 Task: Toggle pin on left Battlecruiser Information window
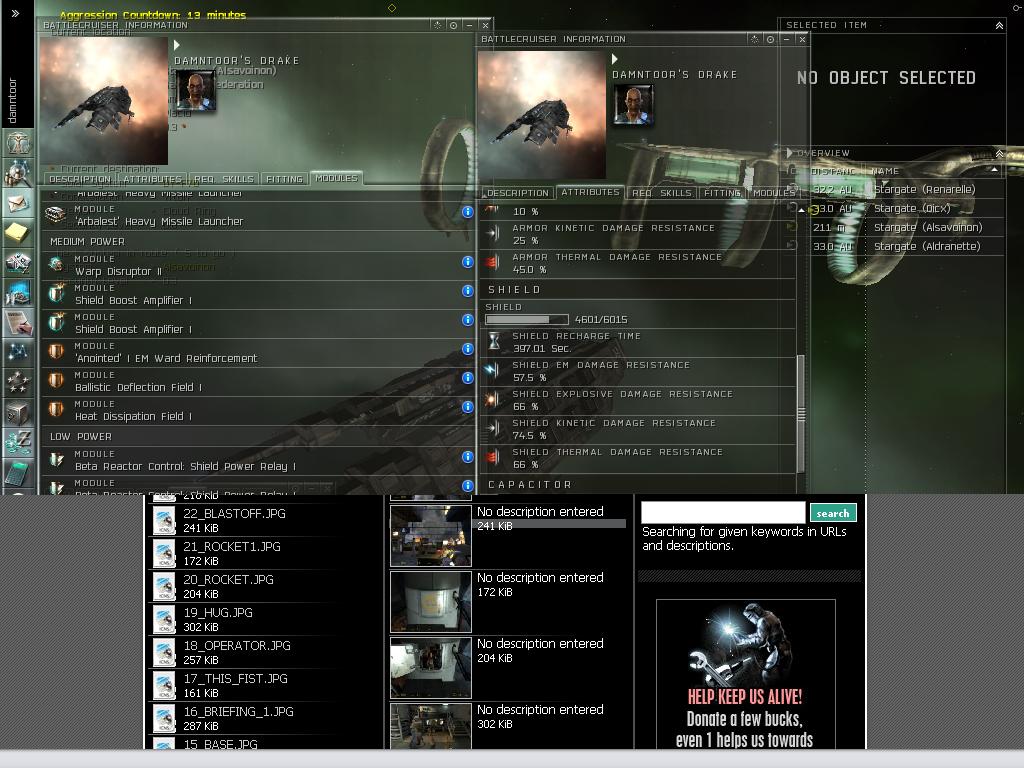437,25
